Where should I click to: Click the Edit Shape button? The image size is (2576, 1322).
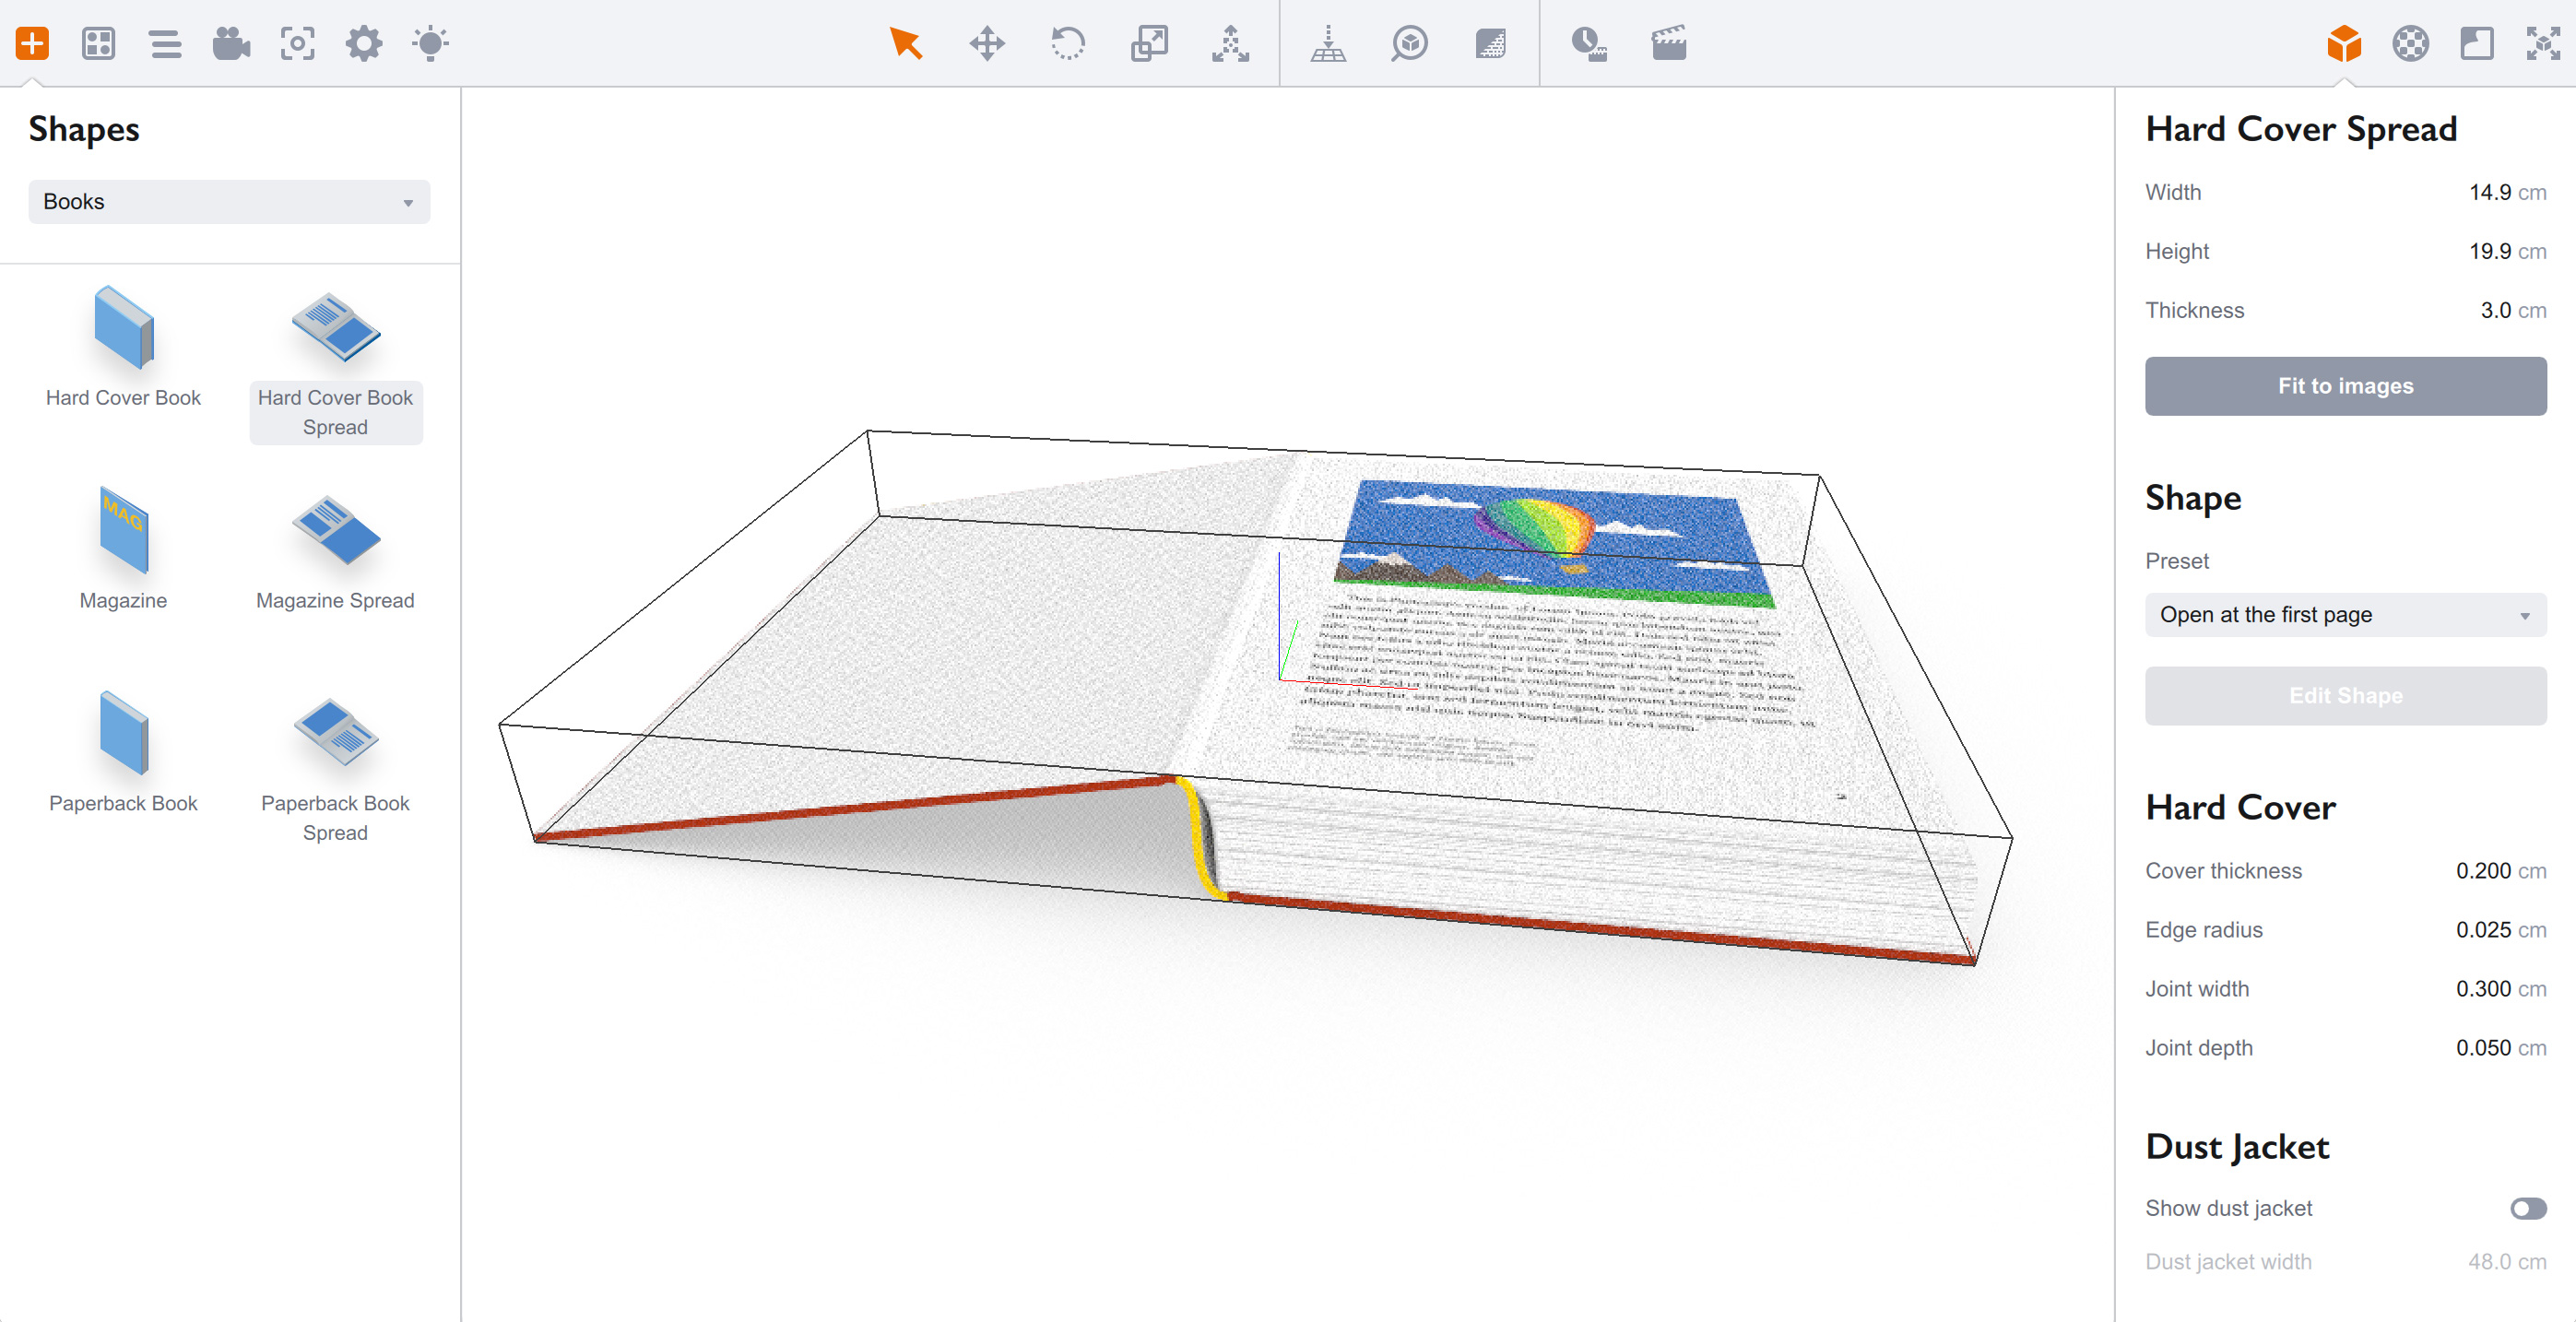click(2345, 696)
